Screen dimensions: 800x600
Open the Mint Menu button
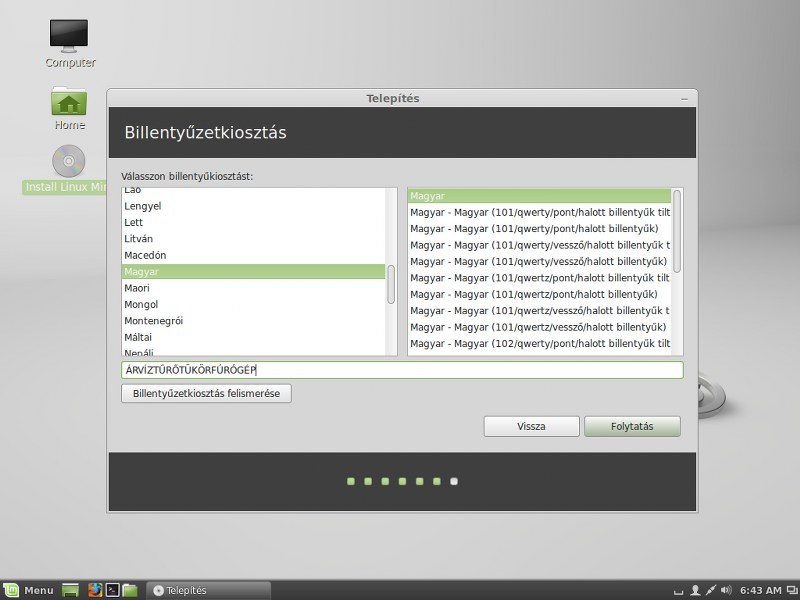28,590
